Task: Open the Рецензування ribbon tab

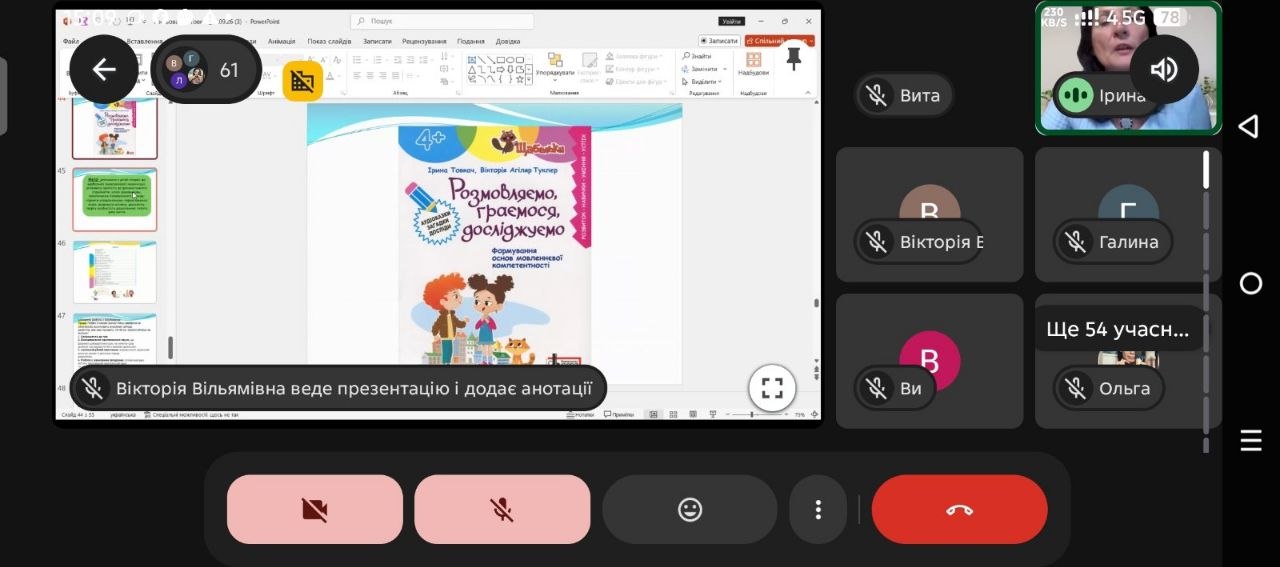Action: (x=424, y=41)
